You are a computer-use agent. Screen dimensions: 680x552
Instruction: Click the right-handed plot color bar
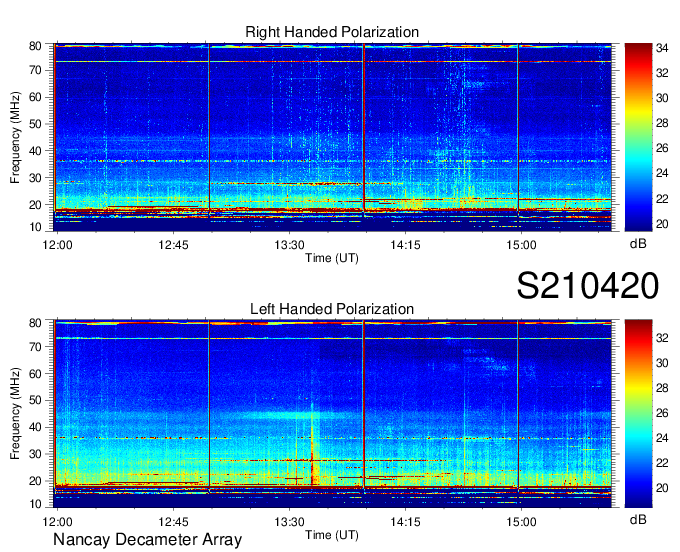(638, 137)
